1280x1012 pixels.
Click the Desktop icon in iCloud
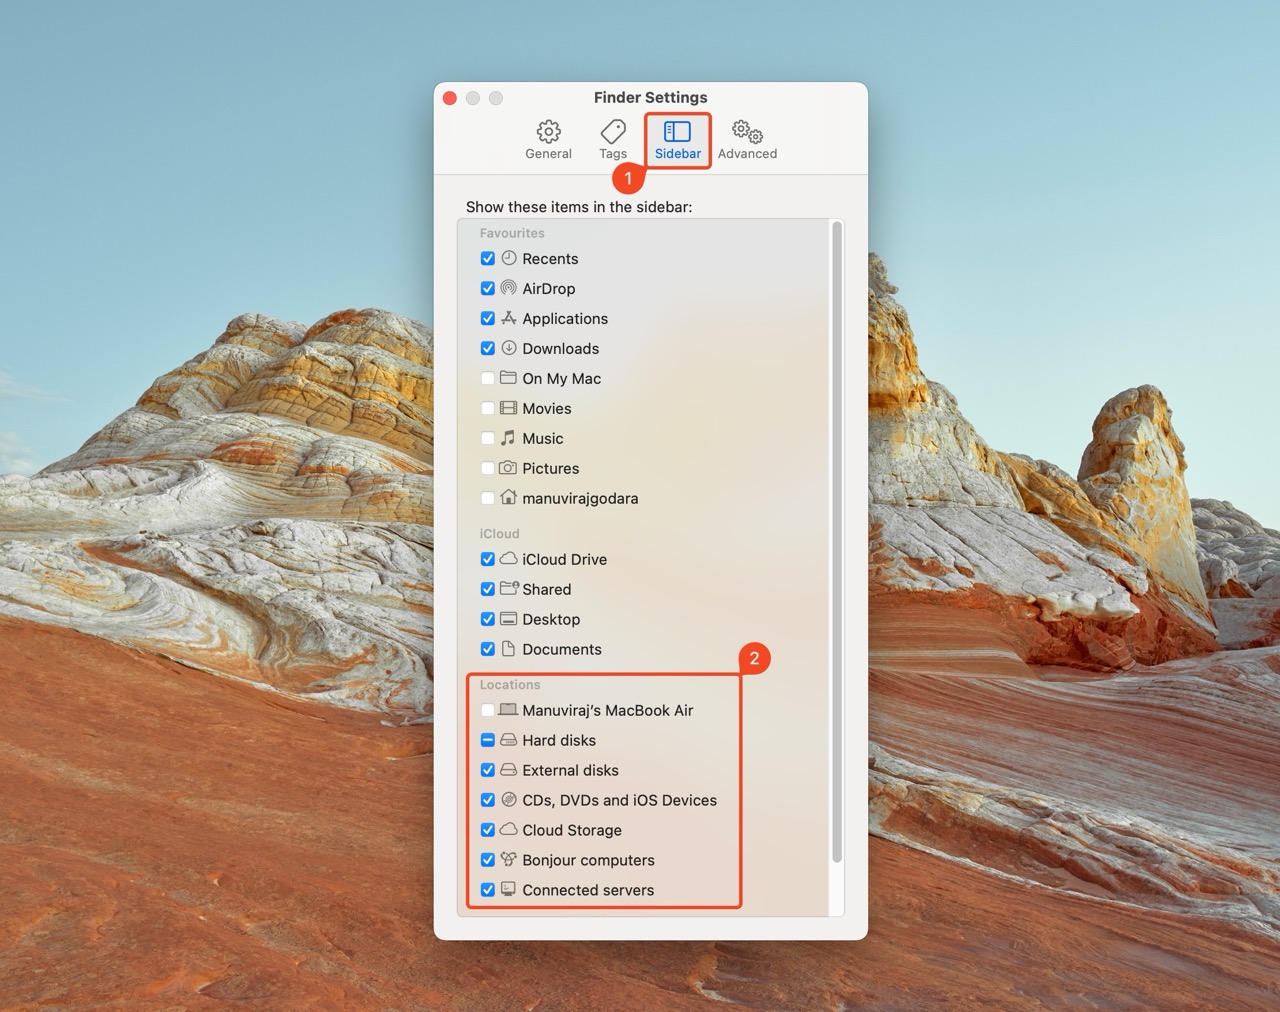(509, 619)
